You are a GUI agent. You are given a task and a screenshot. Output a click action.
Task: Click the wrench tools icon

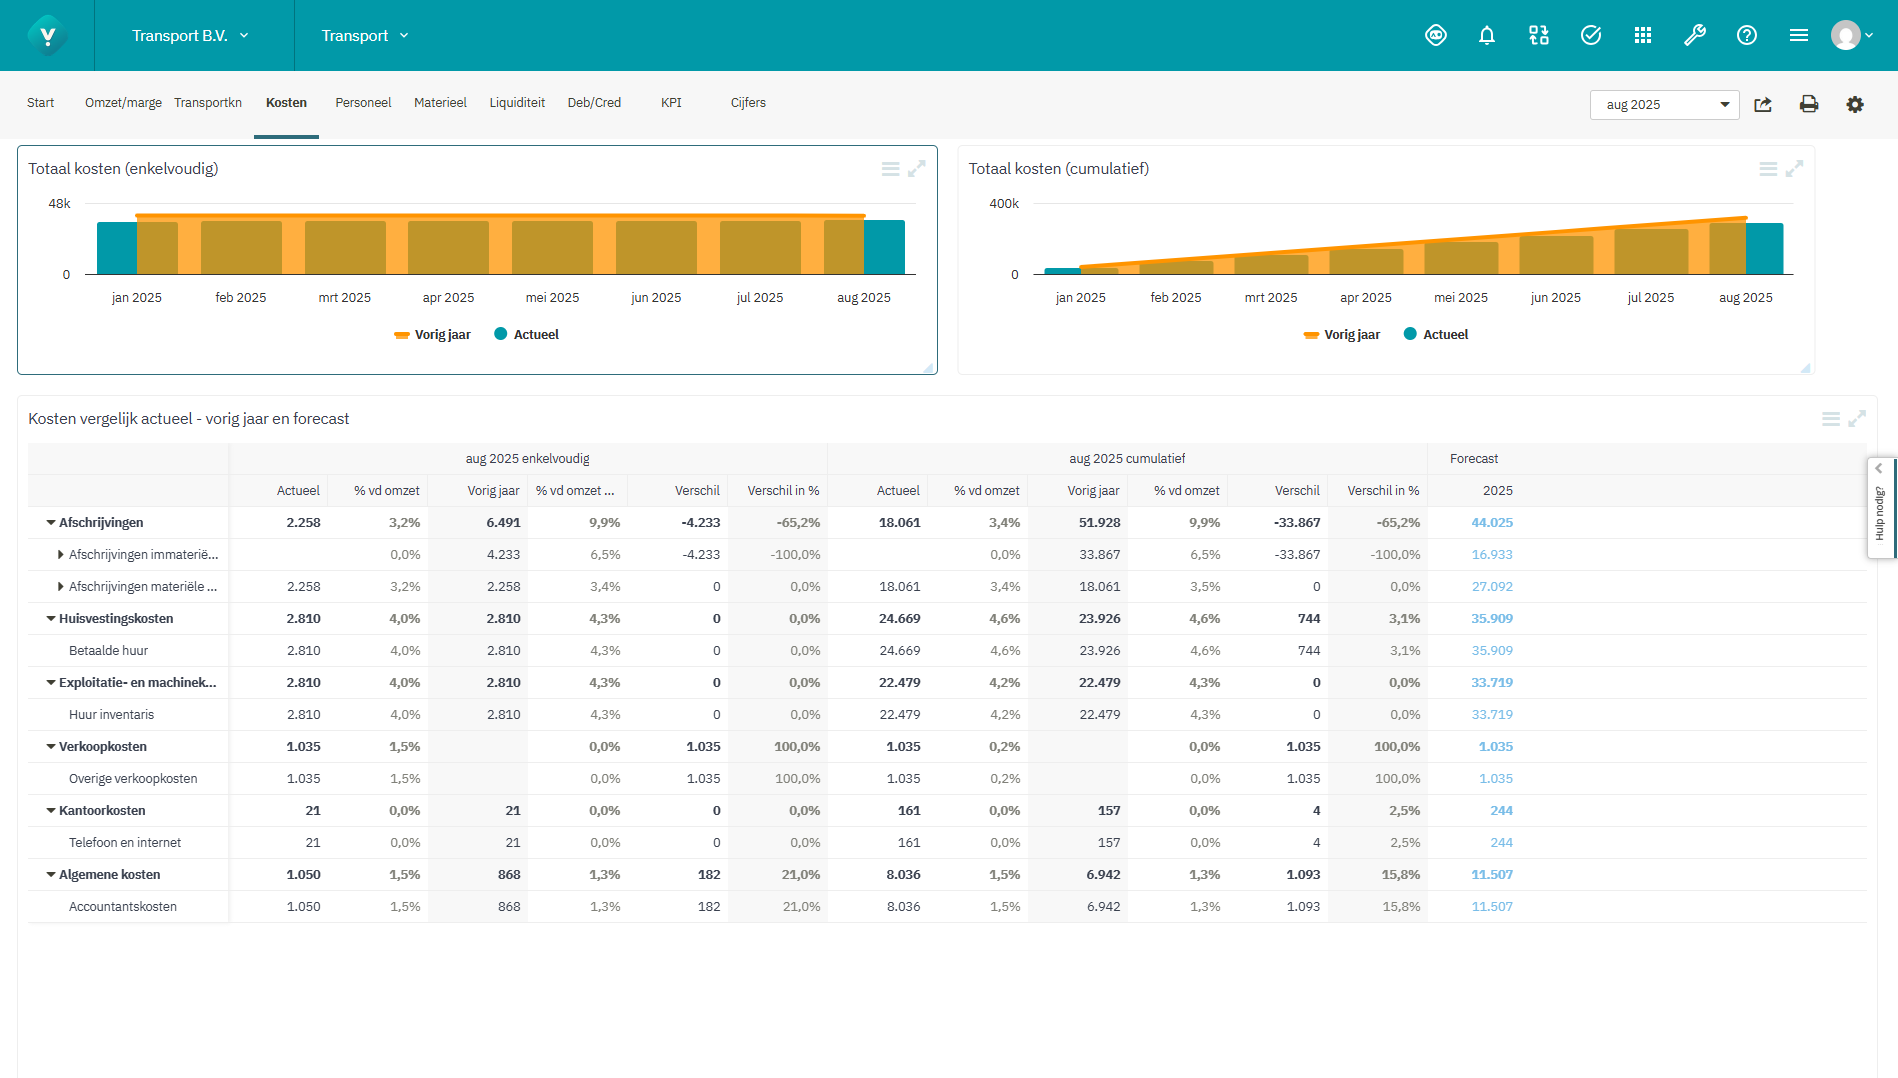click(x=1695, y=35)
